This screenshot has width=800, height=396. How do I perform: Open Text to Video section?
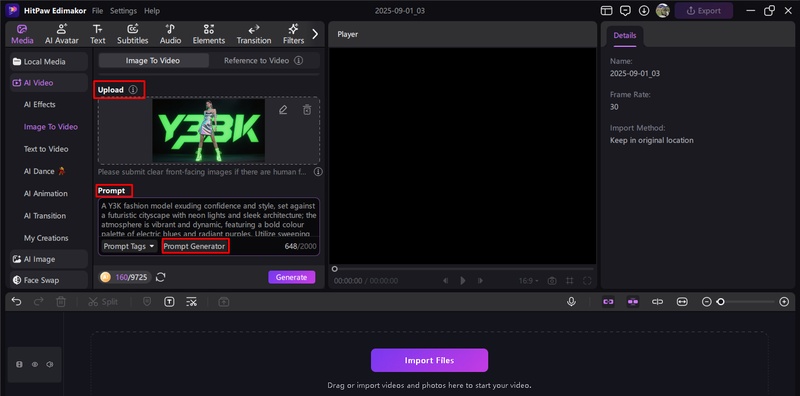coord(46,149)
